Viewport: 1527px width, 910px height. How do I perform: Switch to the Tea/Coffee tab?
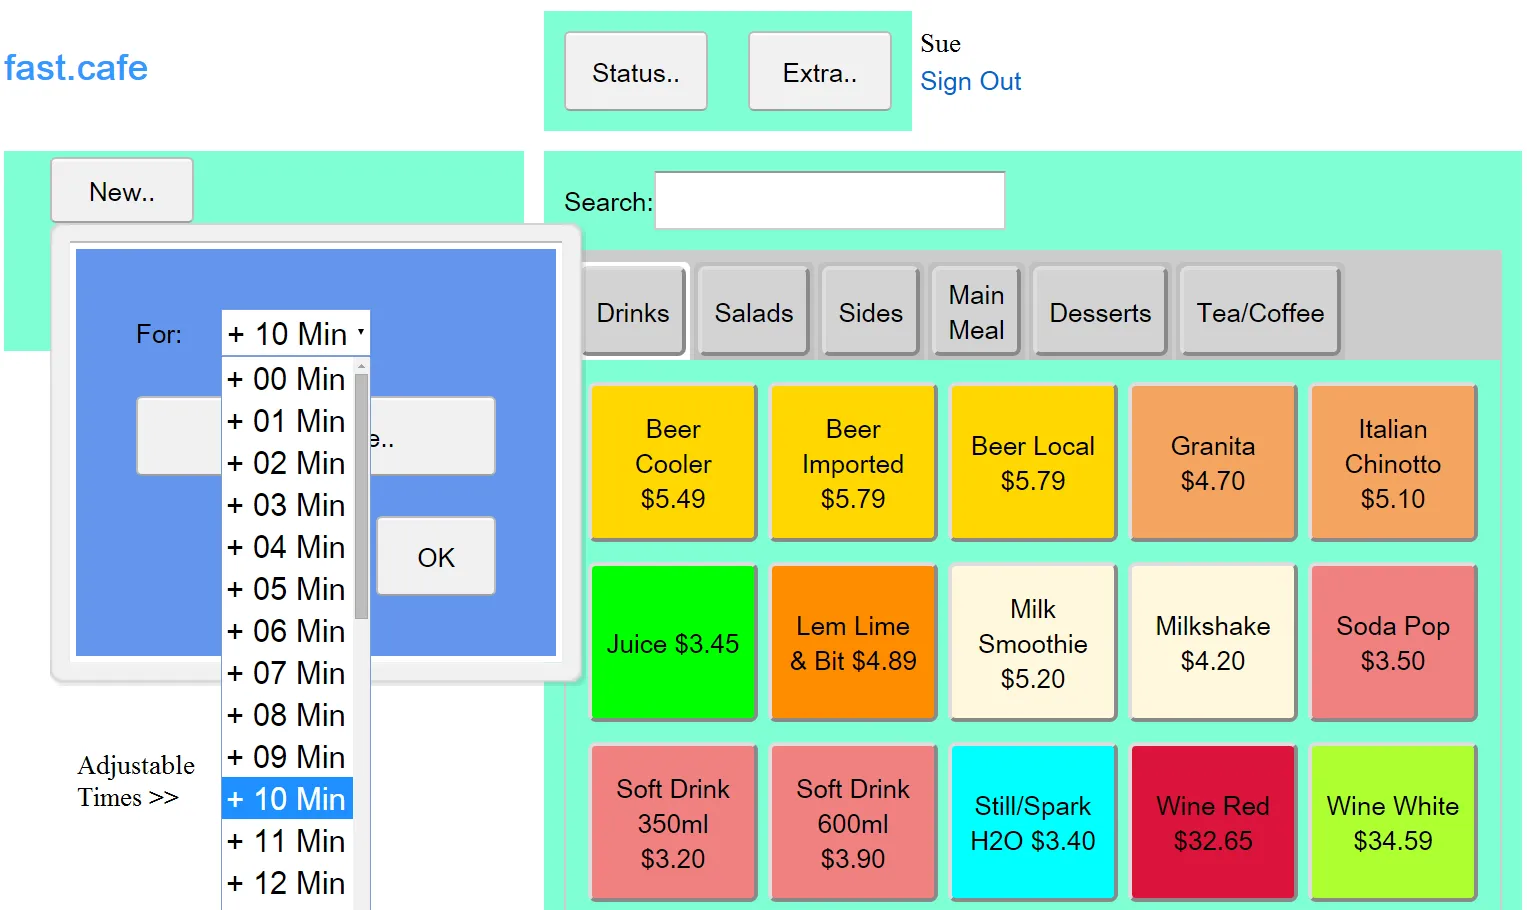tap(1260, 312)
